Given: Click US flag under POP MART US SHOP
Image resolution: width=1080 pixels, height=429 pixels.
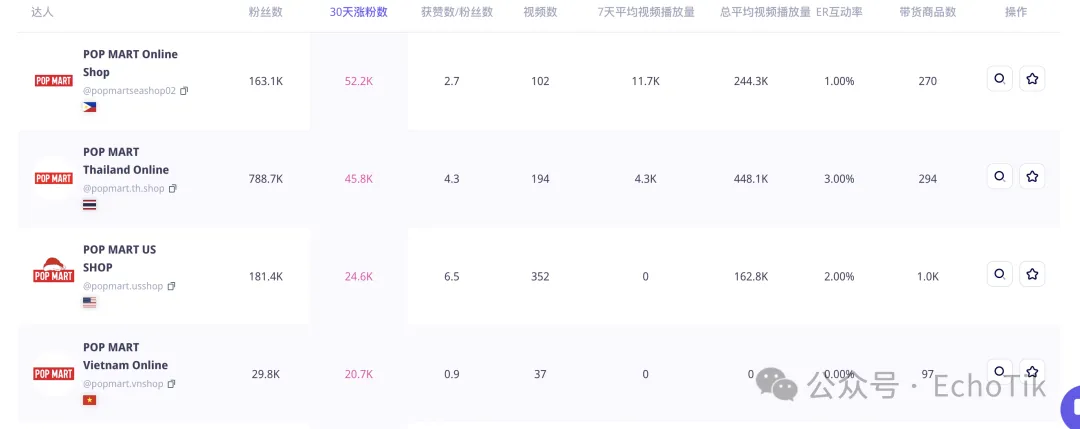Looking at the screenshot, I should click(90, 302).
